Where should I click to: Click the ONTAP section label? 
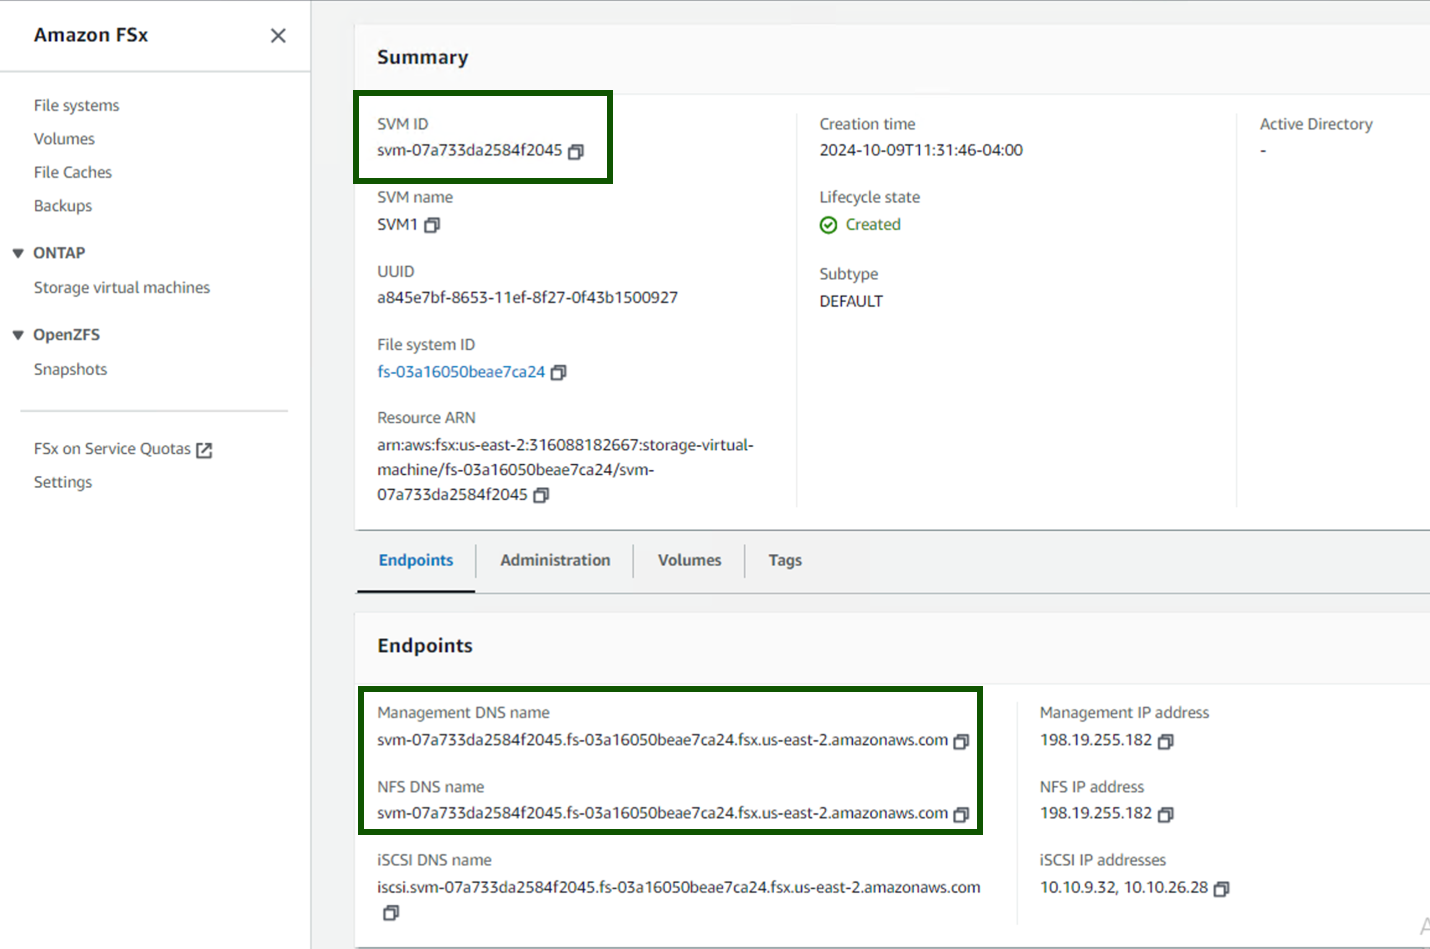click(x=59, y=253)
